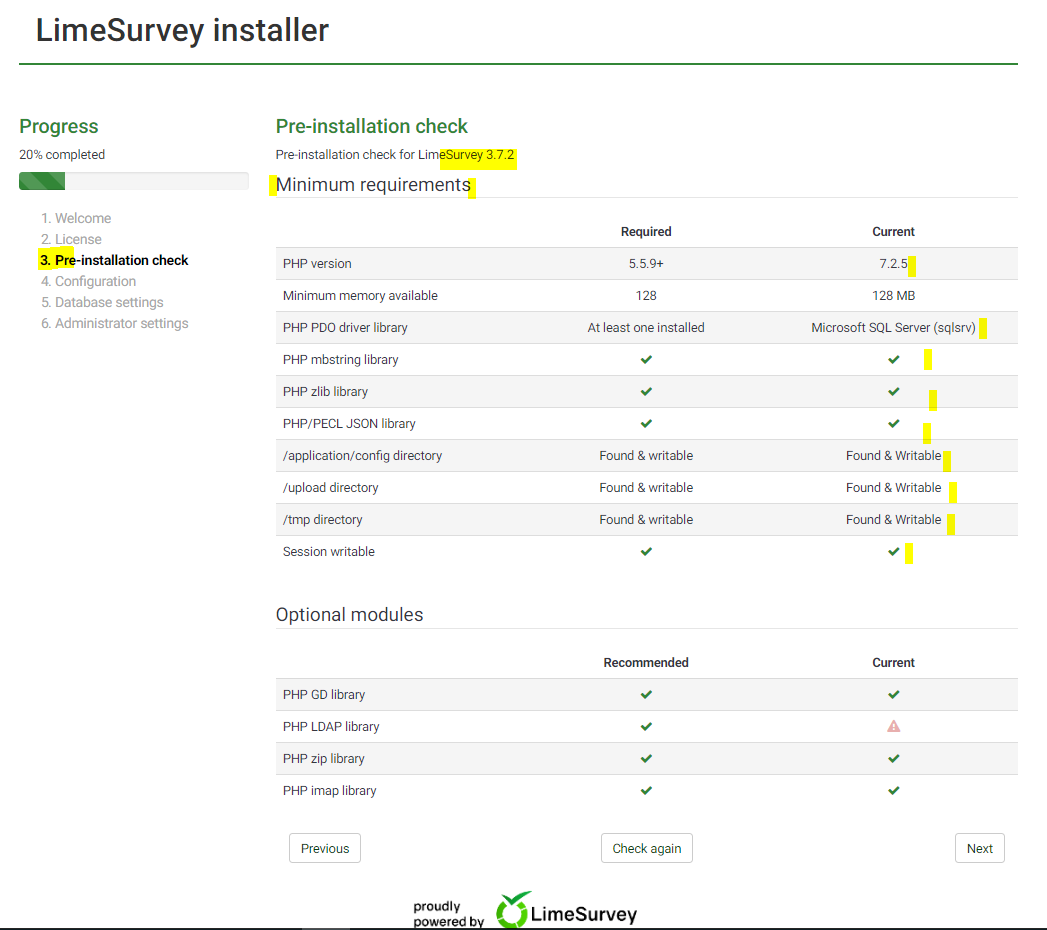Click the LDAP library warning triangle icon
This screenshot has width=1047, height=930.
[893, 727]
